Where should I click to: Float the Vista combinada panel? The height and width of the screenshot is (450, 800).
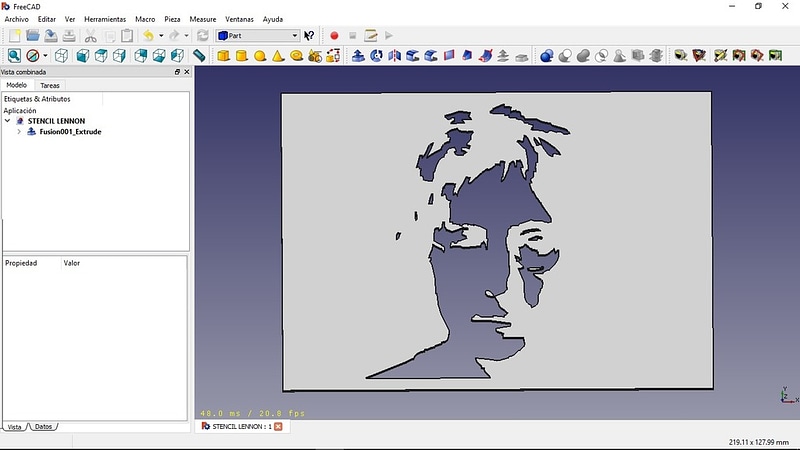click(177, 72)
